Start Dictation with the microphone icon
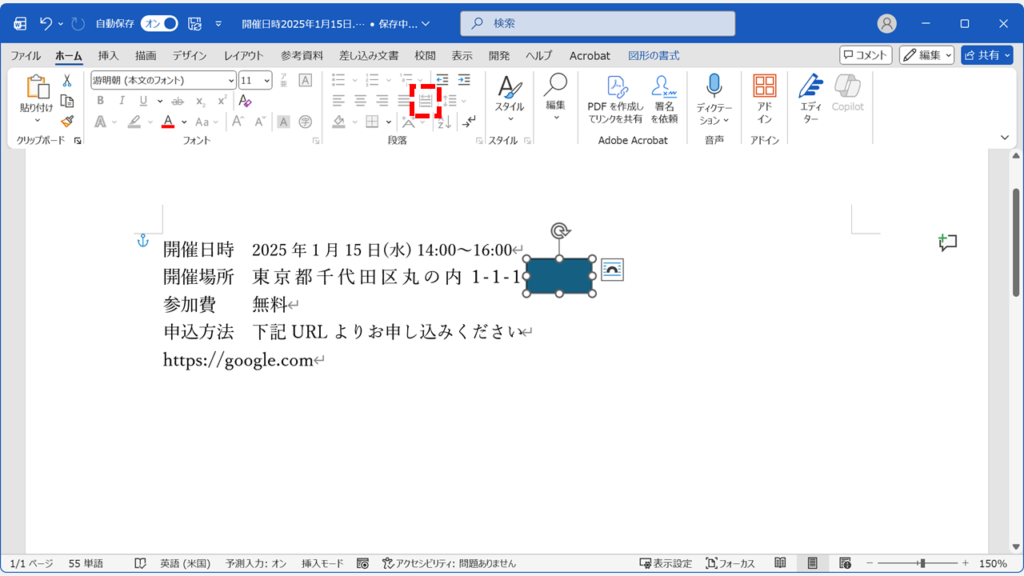This screenshot has width=1024, height=576. click(714, 95)
